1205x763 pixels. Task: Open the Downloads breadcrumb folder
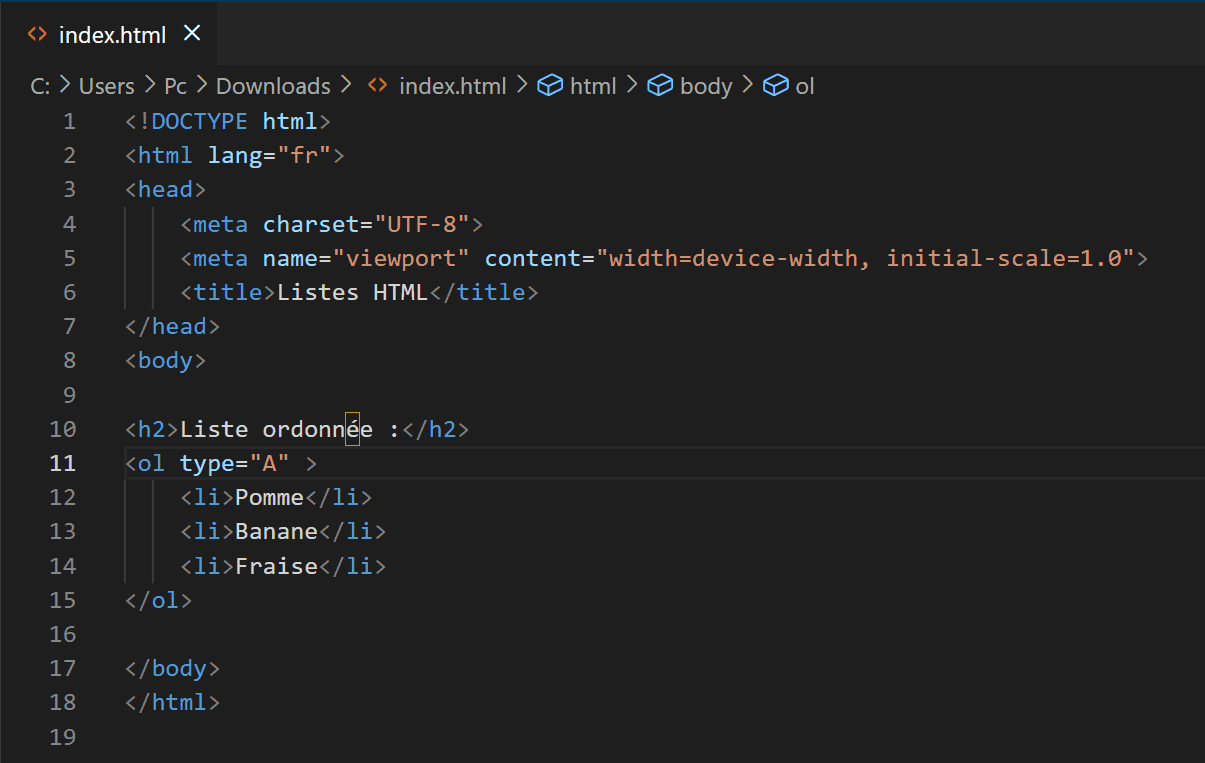click(x=273, y=86)
